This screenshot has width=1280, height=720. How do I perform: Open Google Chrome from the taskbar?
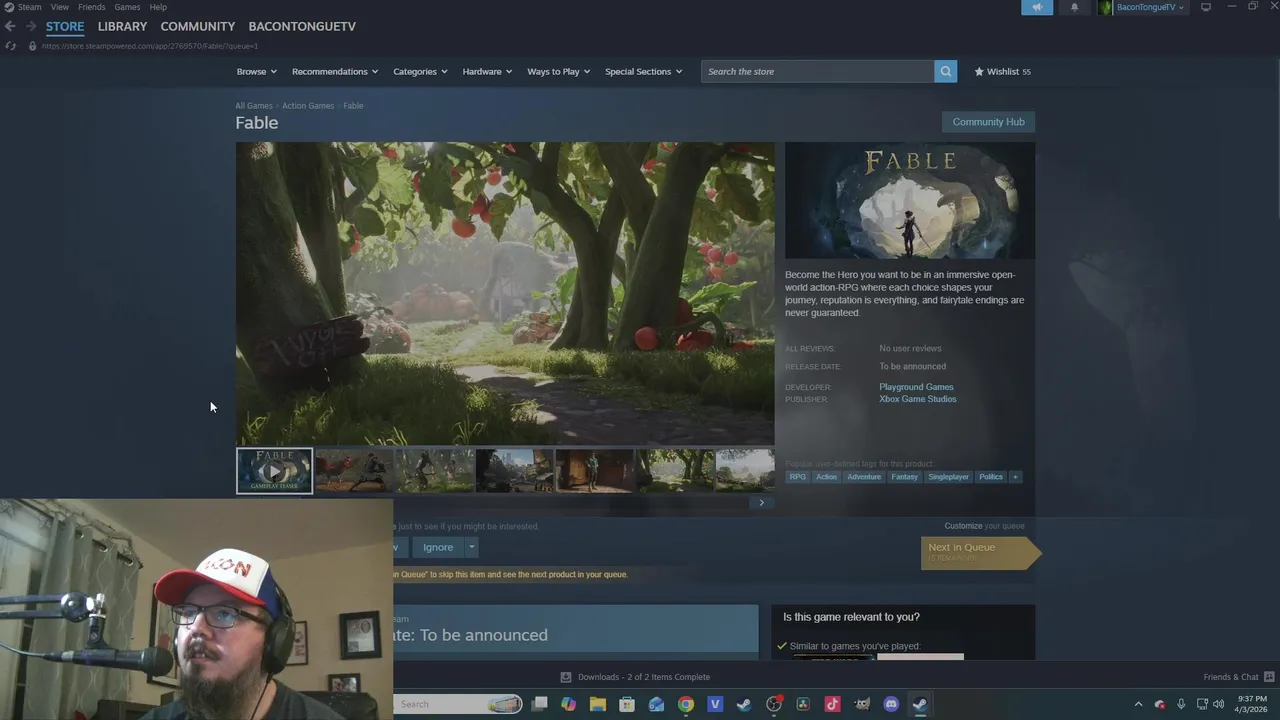pyautogui.click(x=686, y=704)
